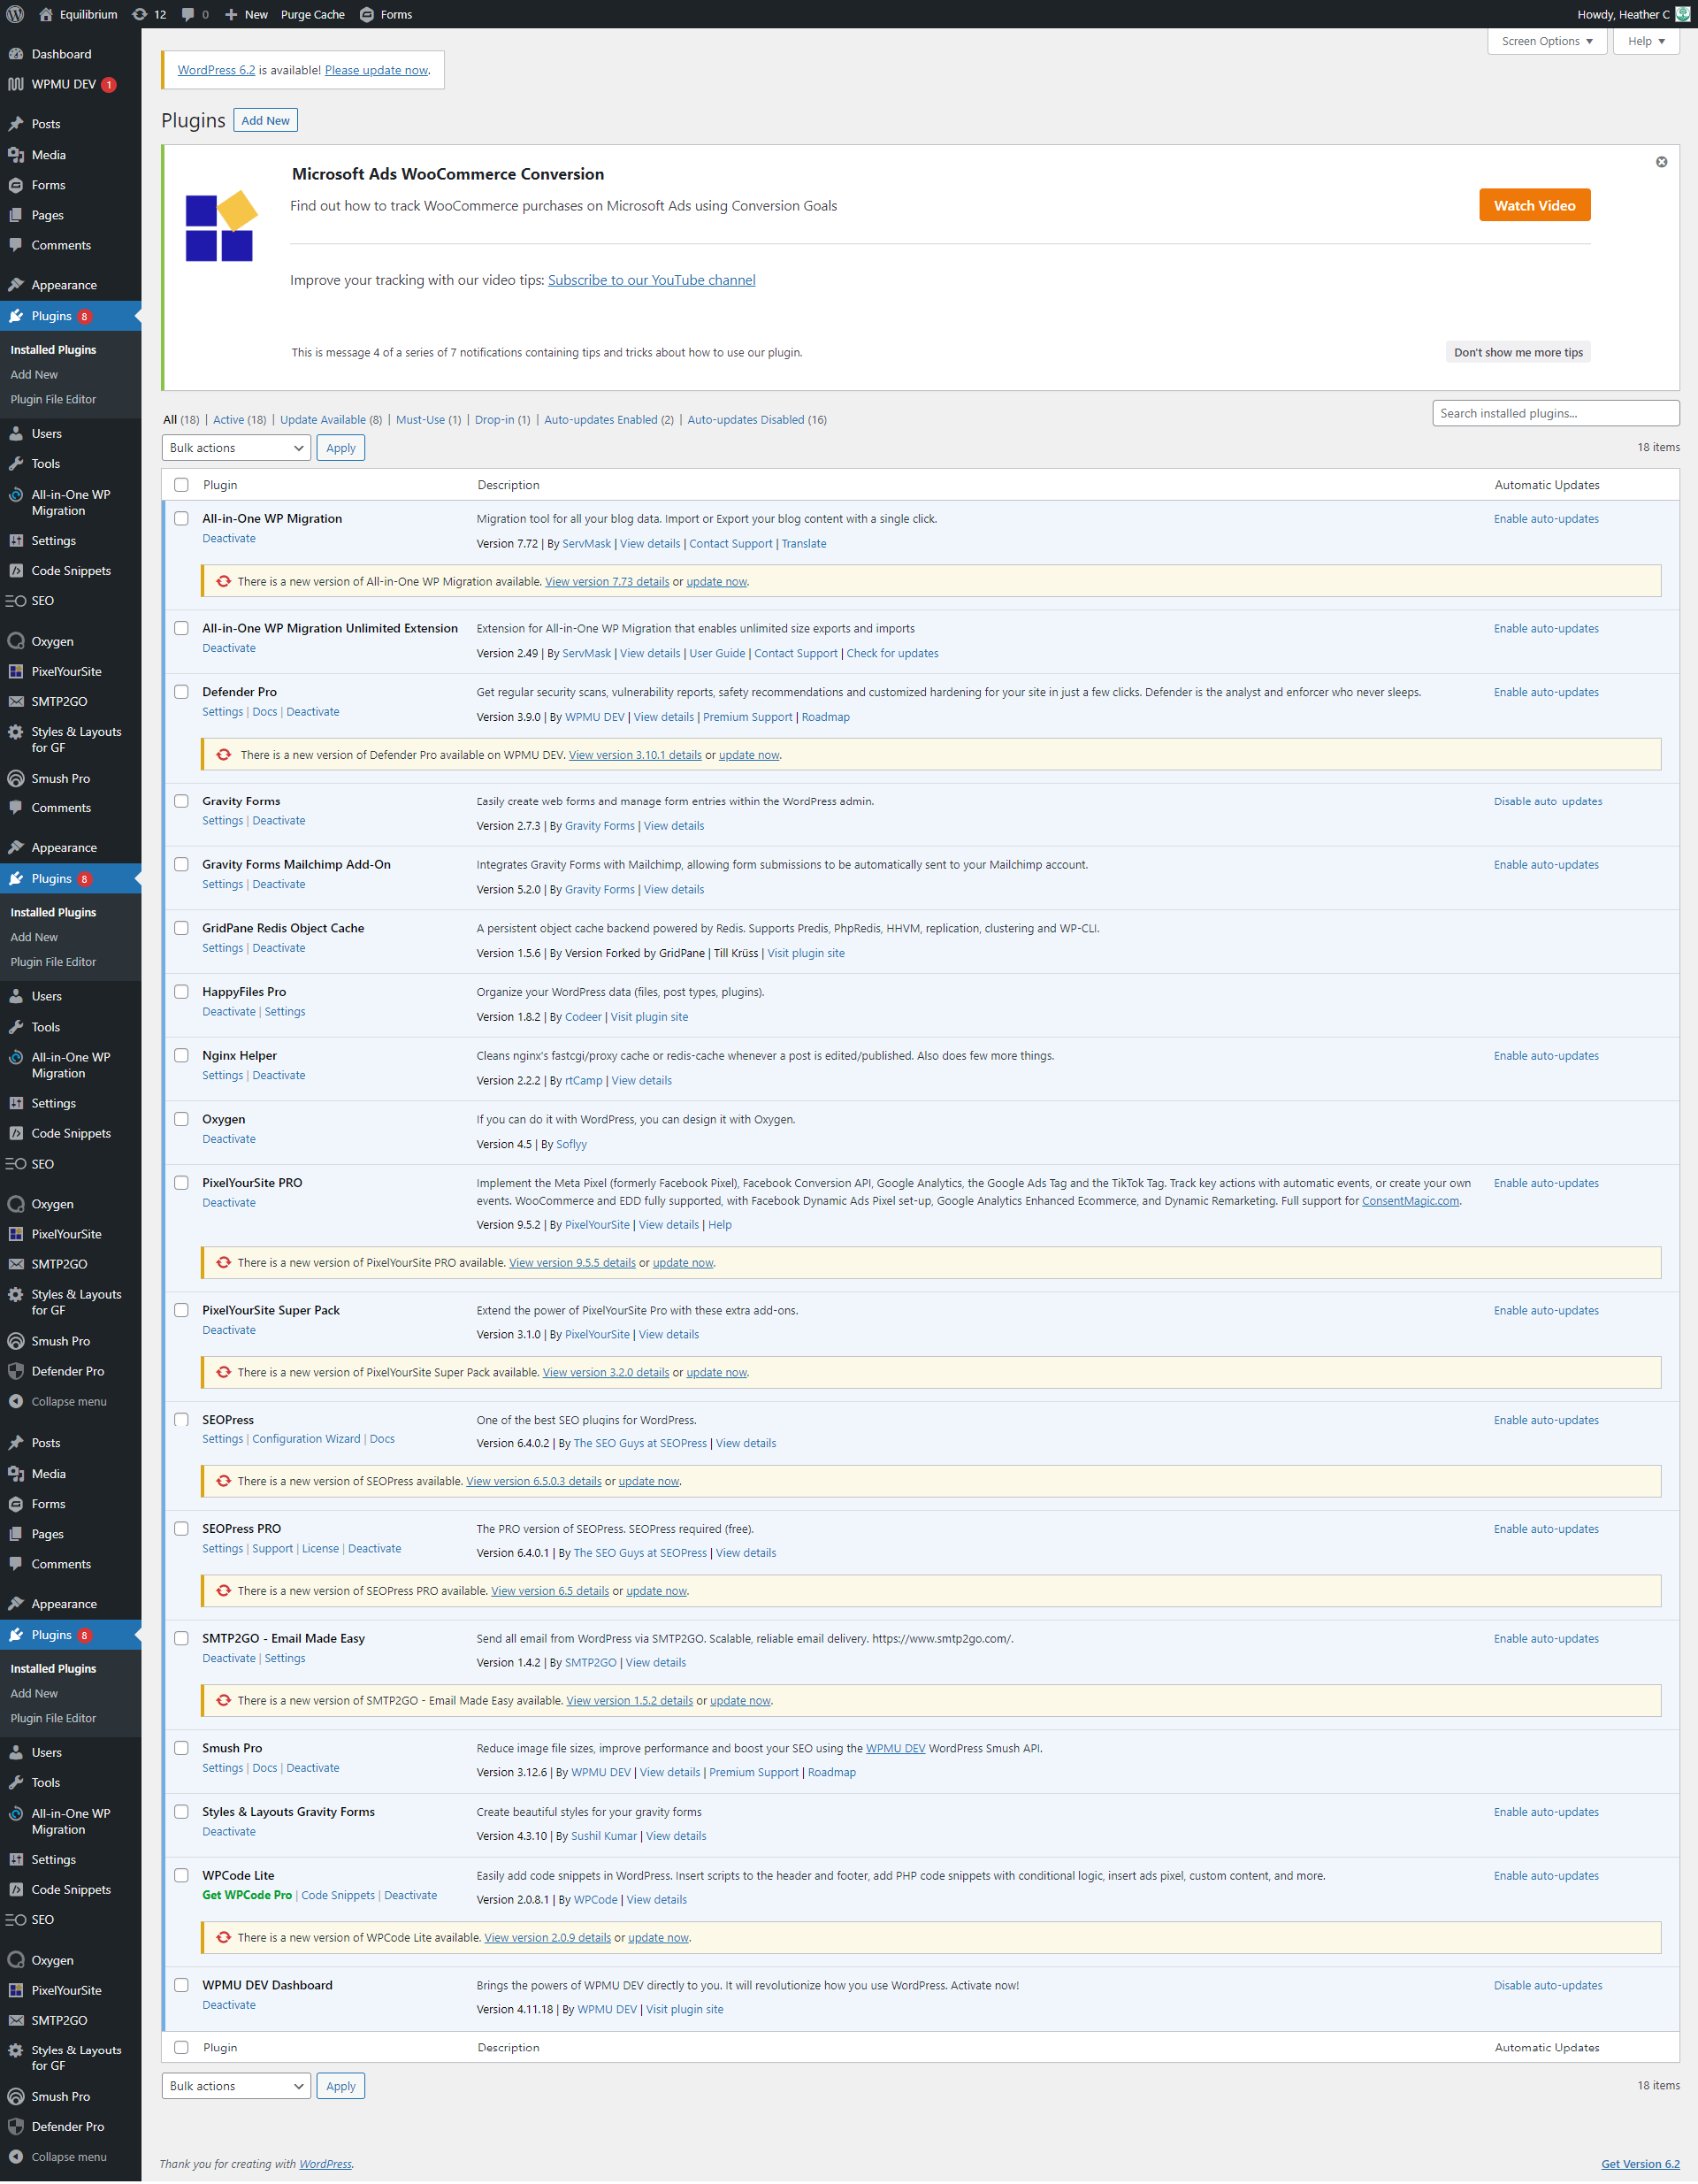Click the orange Watch Video button
1698x2184 pixels.
tap(1534, 205)
